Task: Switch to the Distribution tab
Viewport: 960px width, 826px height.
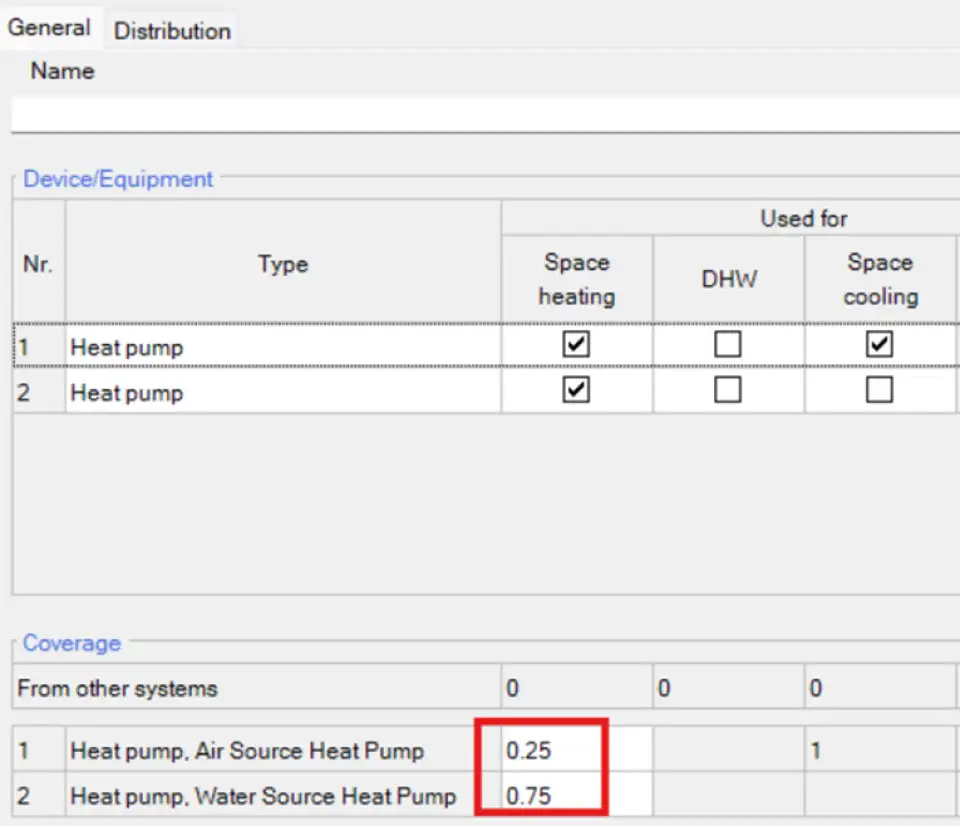Action: tap(170, 30)
